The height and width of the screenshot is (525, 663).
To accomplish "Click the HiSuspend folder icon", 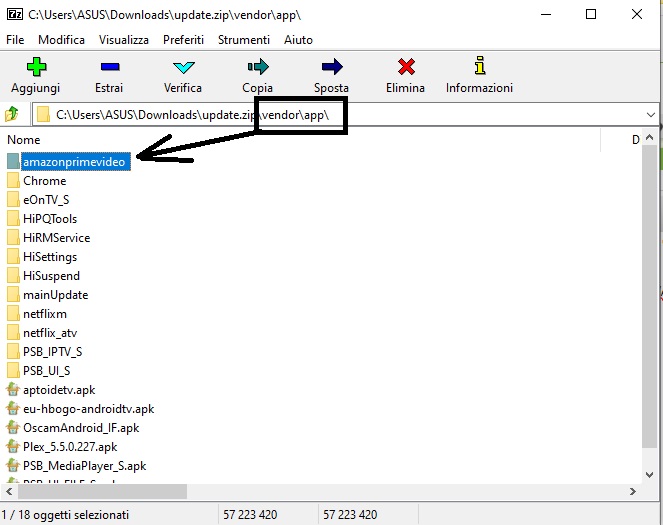I will [13, 276].
